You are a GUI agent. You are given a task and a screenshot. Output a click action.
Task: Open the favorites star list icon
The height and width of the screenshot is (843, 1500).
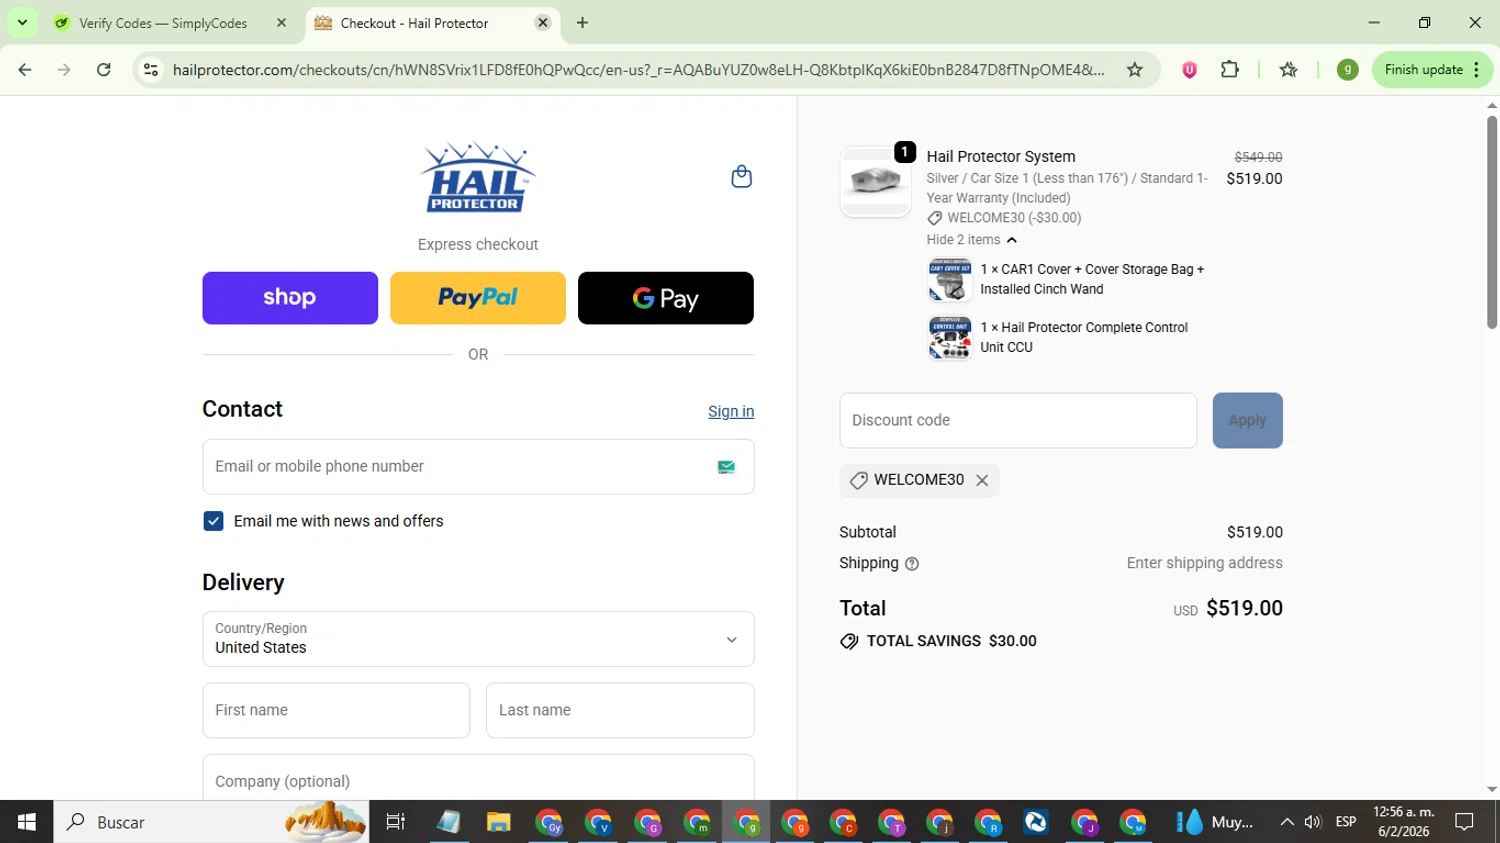point(1288,70)
